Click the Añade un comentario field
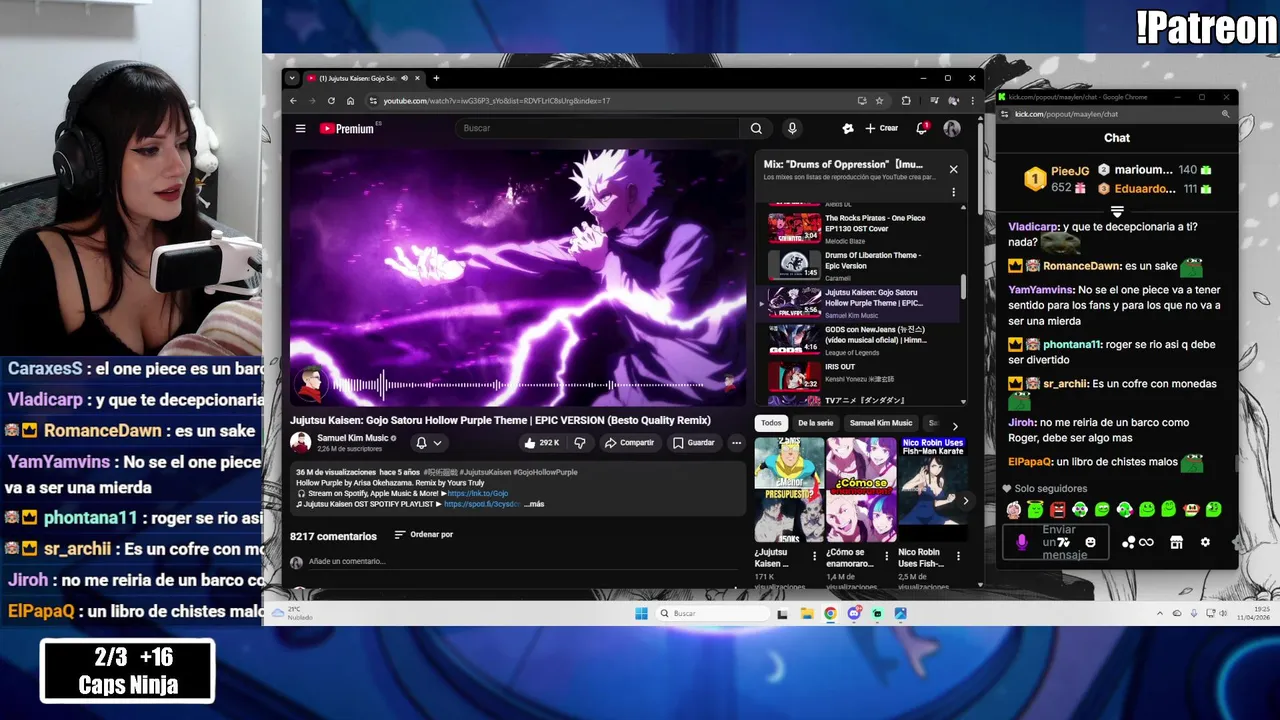 (x=520, y=562)
